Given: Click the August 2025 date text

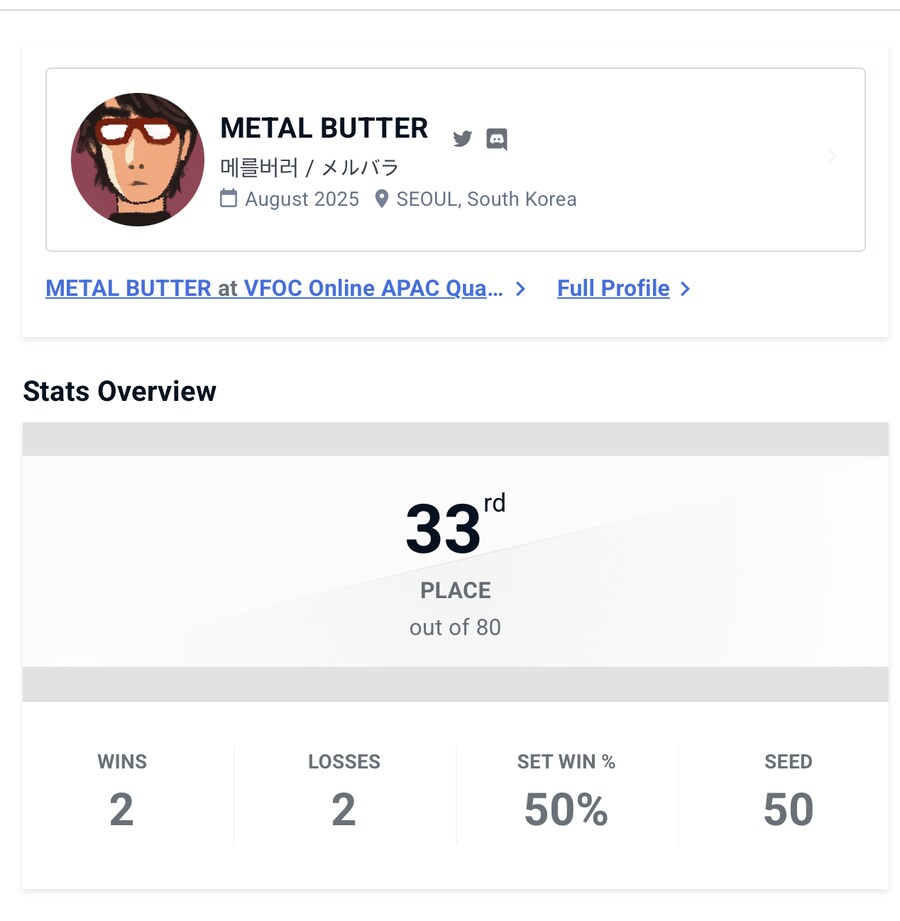Looking at the screenshot, I should 302,199.
